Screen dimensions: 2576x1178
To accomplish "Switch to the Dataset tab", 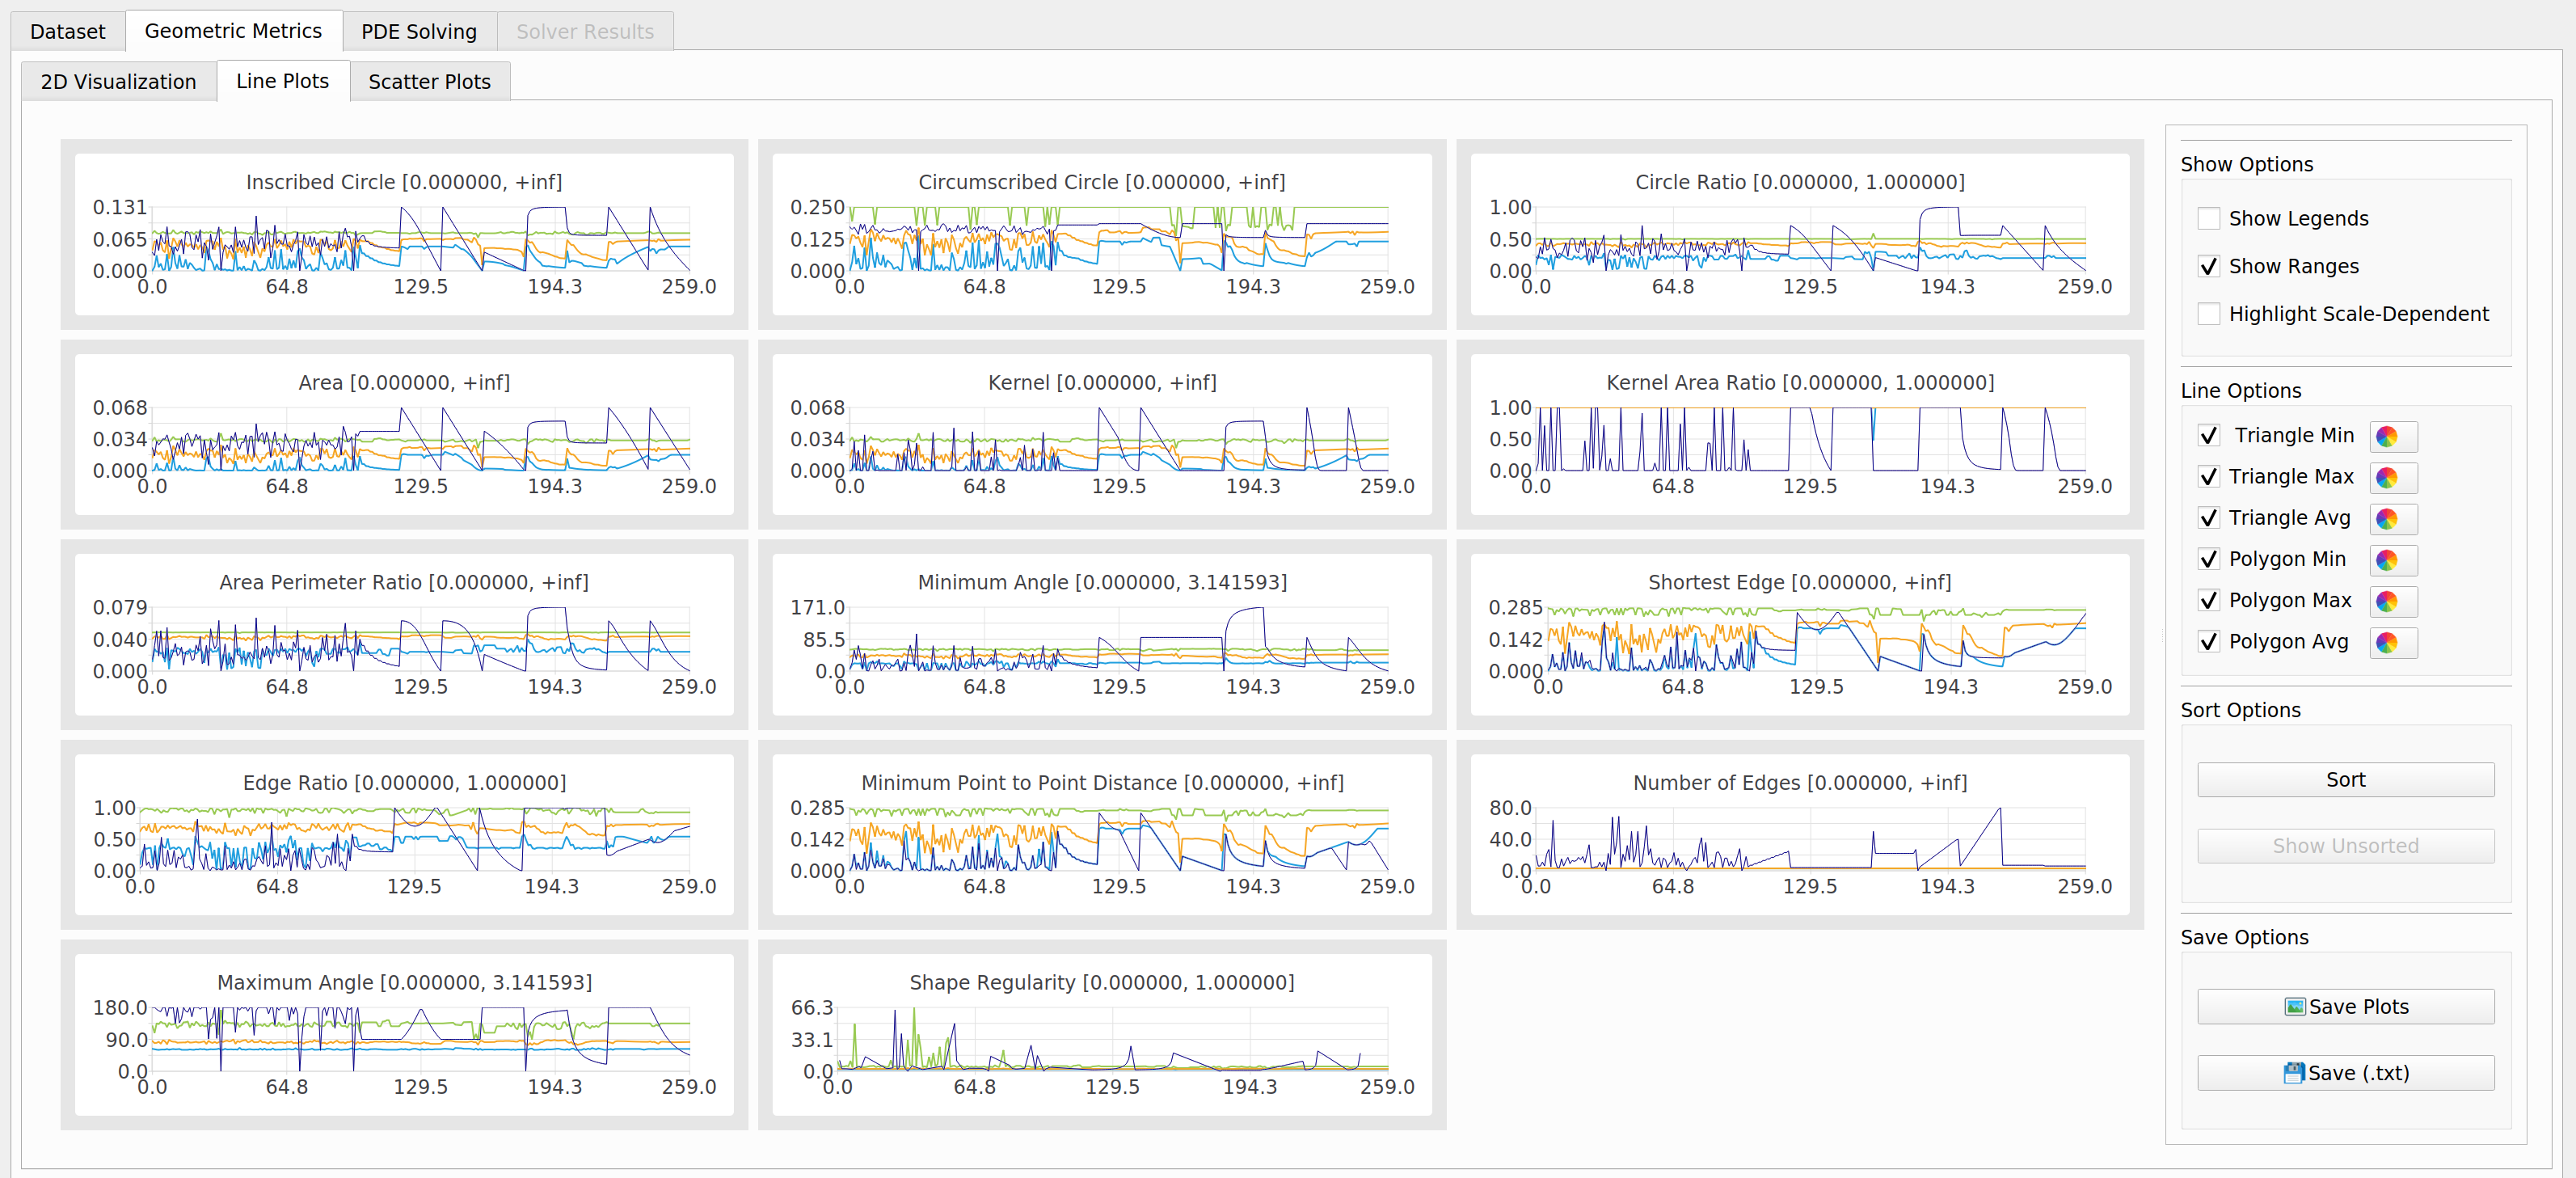I will coord(67,31).
